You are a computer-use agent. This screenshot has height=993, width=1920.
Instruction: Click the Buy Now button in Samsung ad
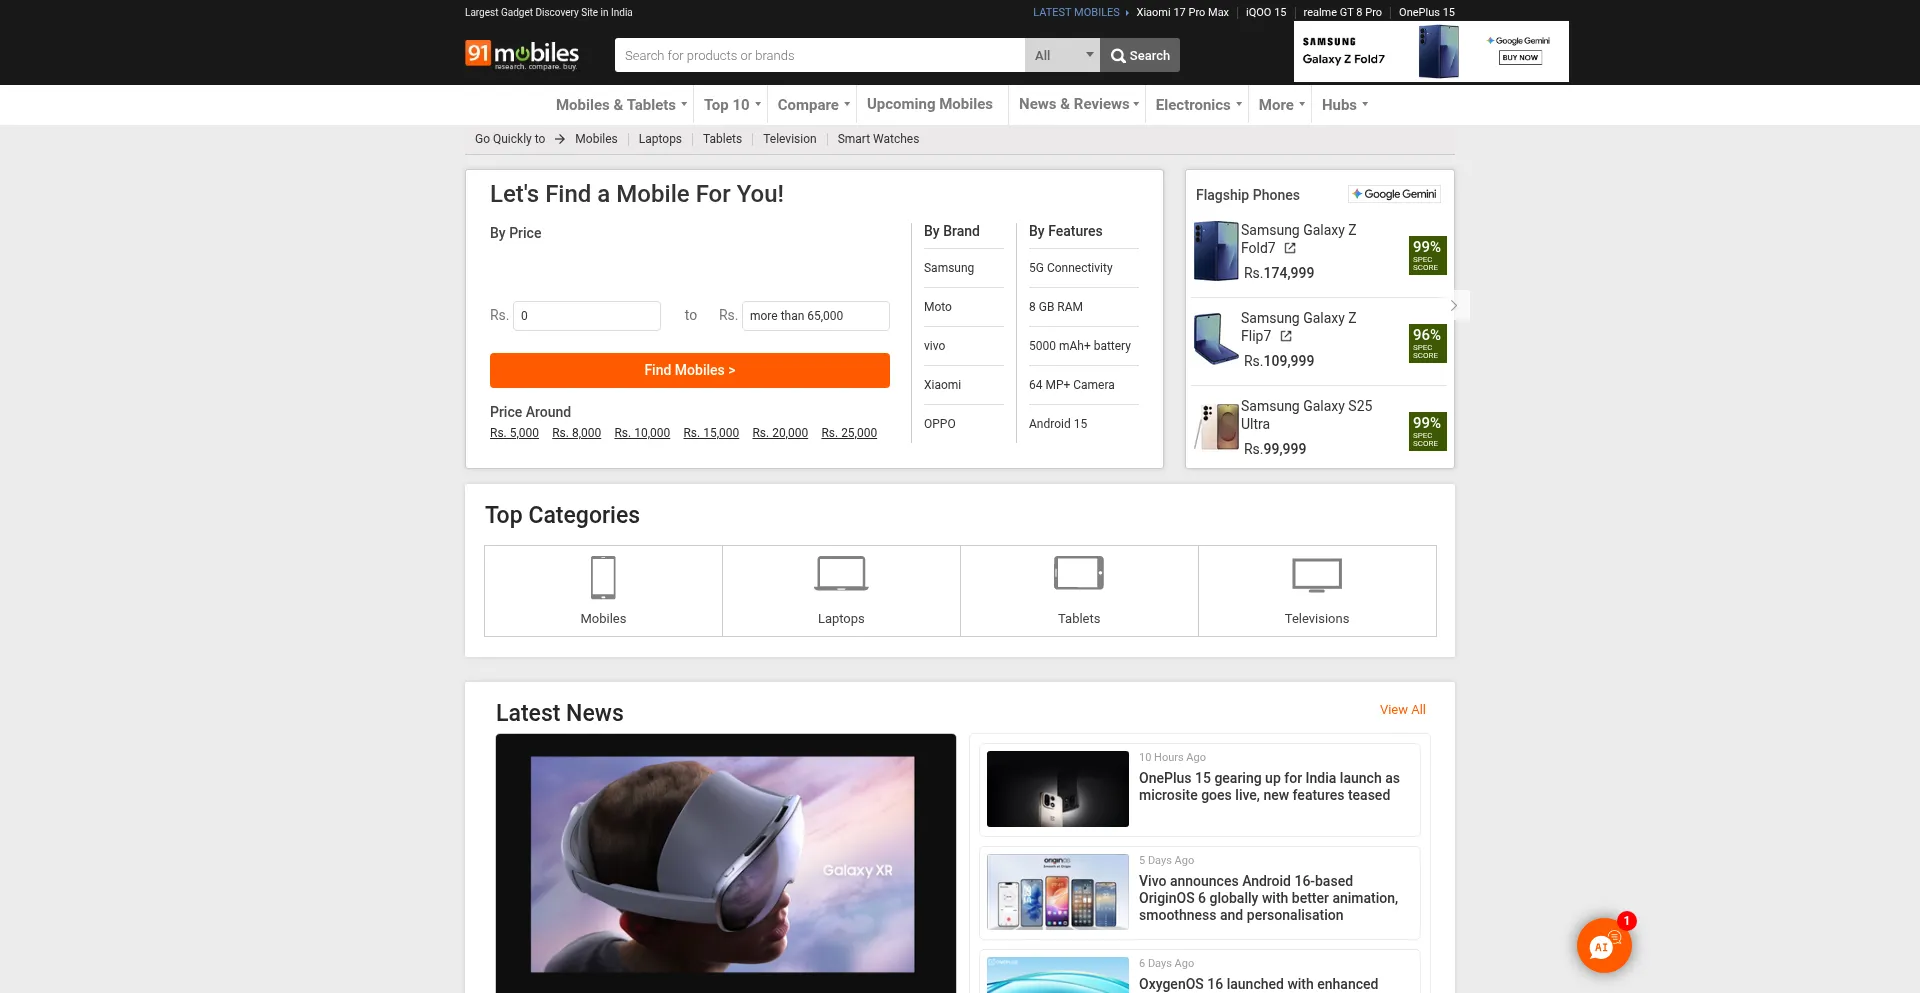[x=1520, y=58]
